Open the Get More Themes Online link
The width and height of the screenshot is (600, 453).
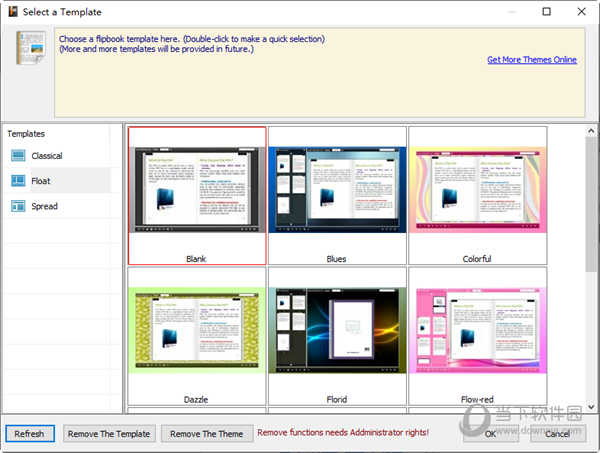[x=532, y=60]
